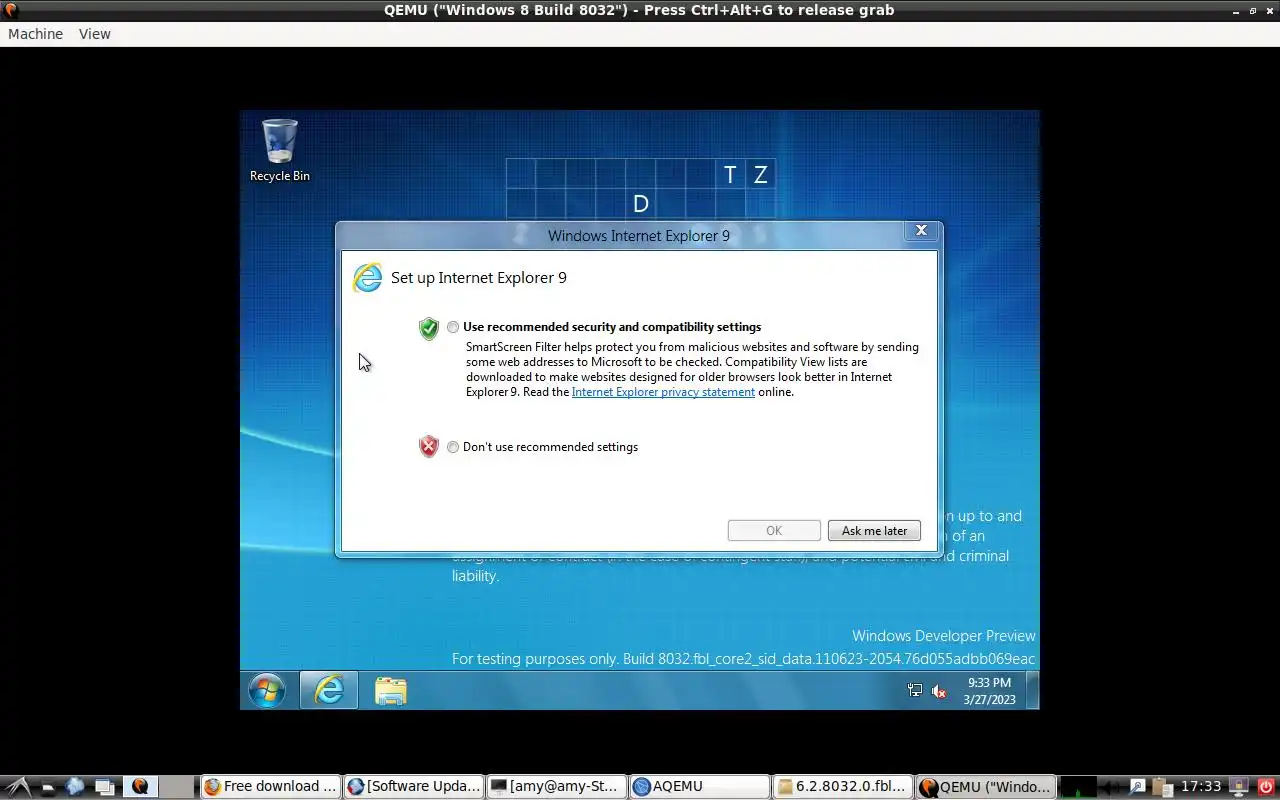Click Internet Explorer icon on Windows taskbar

329,690
